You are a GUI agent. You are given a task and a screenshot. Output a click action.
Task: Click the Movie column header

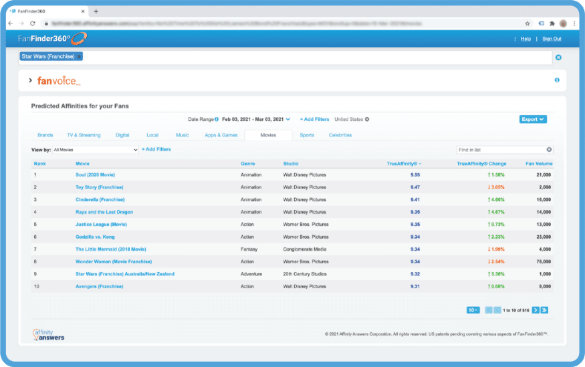click(x=82, y=164)
